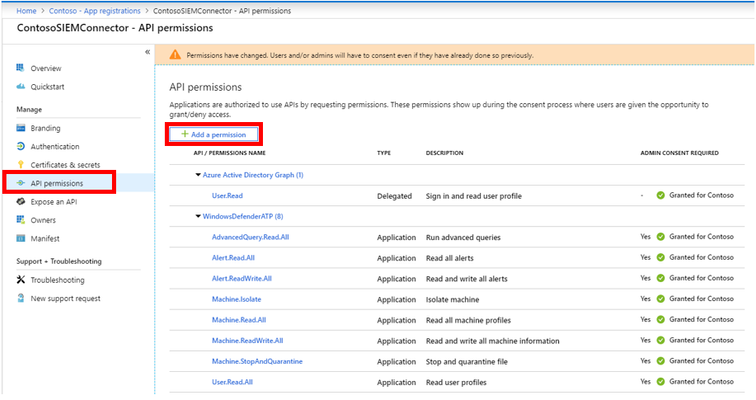The image size is (756, 400).
Task: Open Troubleshooting under Support
Action: coord(57,280)
